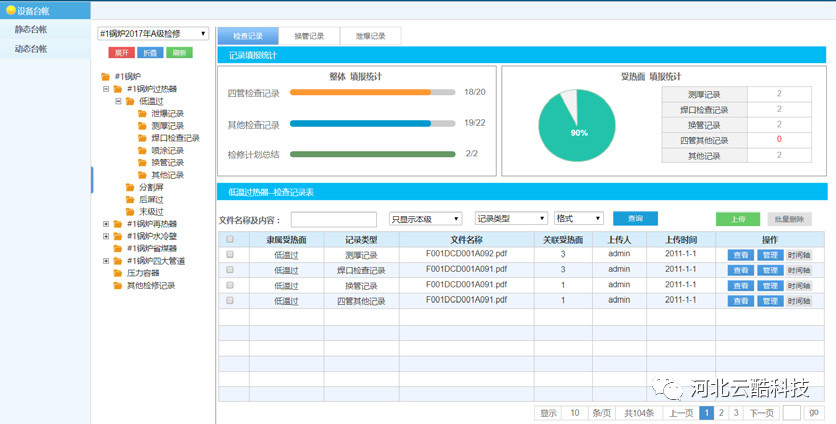Click the folder icon of 焊口检查记录 in tree

tap(142, 138)
